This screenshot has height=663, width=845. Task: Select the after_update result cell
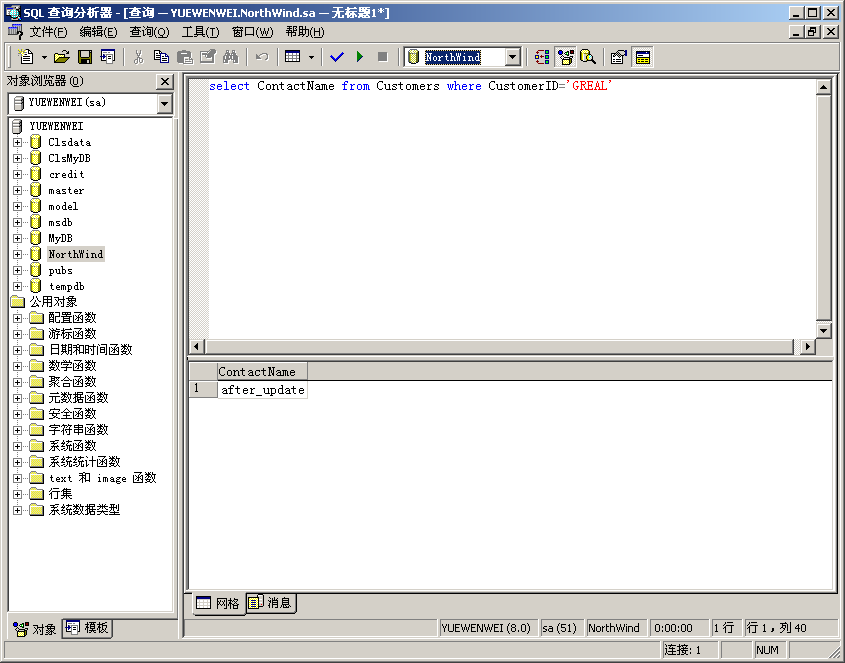pos(262,390)
